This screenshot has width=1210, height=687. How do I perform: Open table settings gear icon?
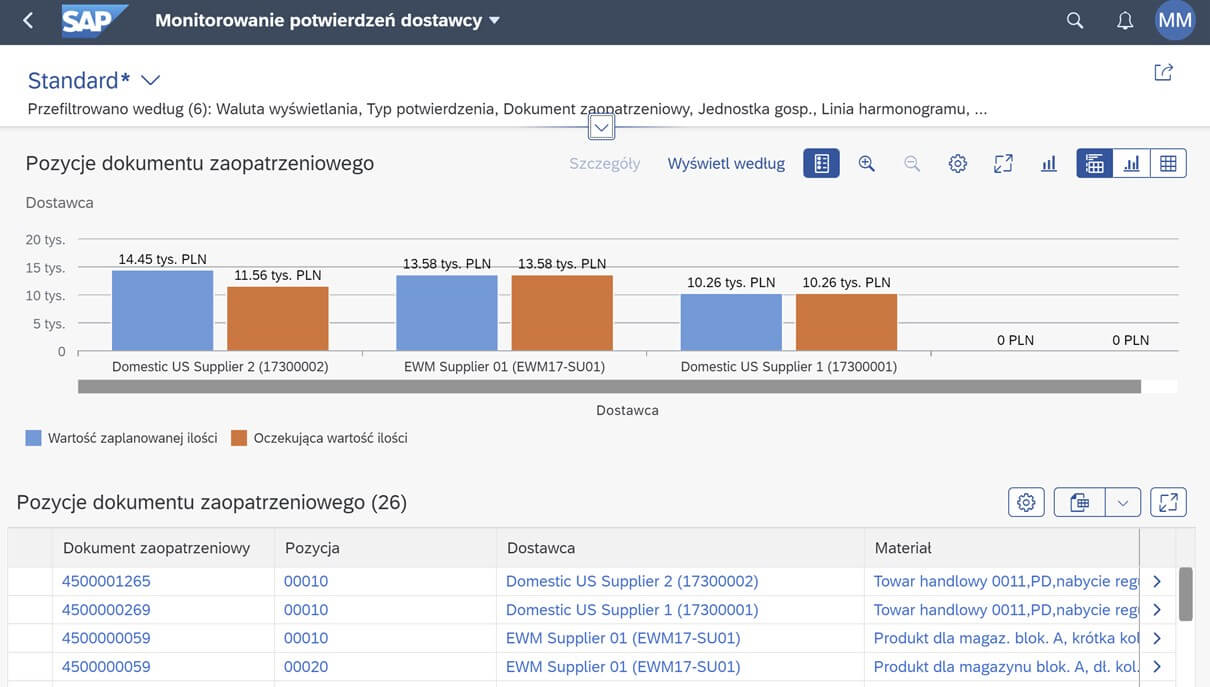(x=1026, y=503)
